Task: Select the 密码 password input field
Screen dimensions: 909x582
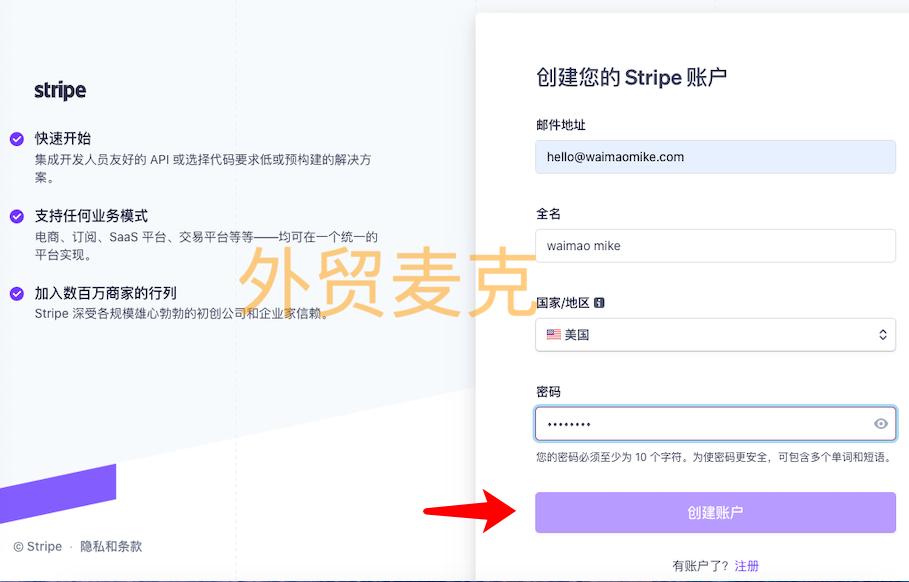Action: click(x=700, y=423)
